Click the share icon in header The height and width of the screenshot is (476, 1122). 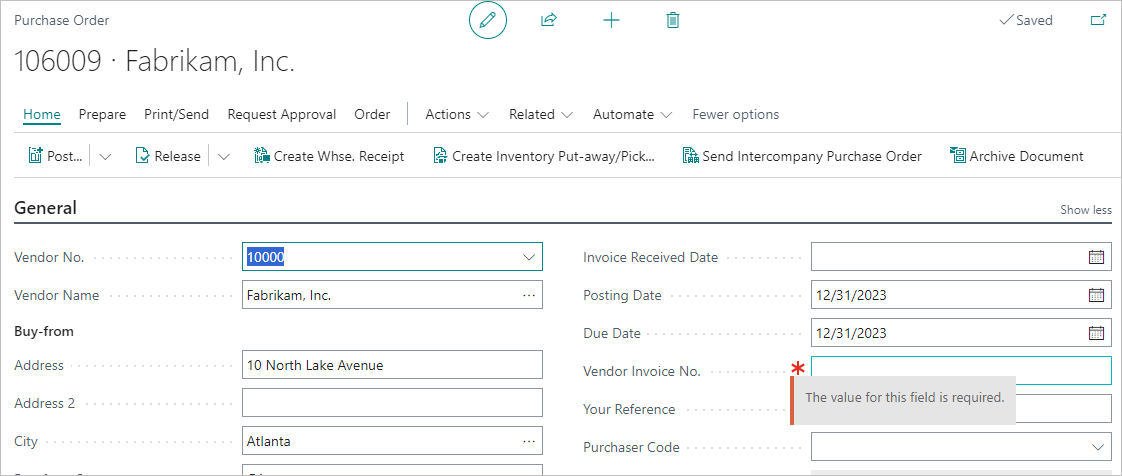[x=549, y=20]
